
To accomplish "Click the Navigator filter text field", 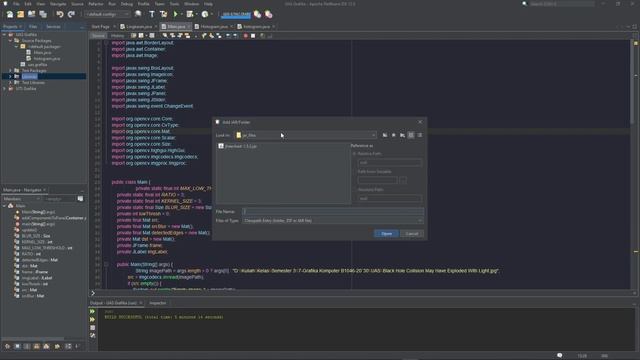I will 60,199.
